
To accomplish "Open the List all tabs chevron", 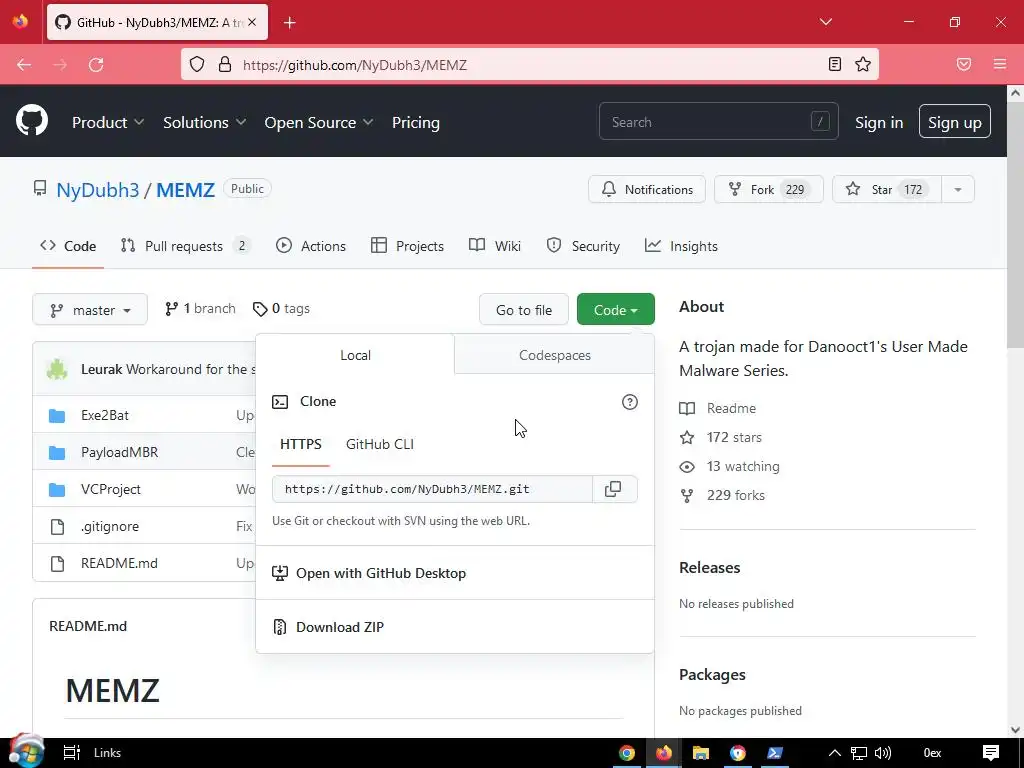I will (x=825, y=22).
